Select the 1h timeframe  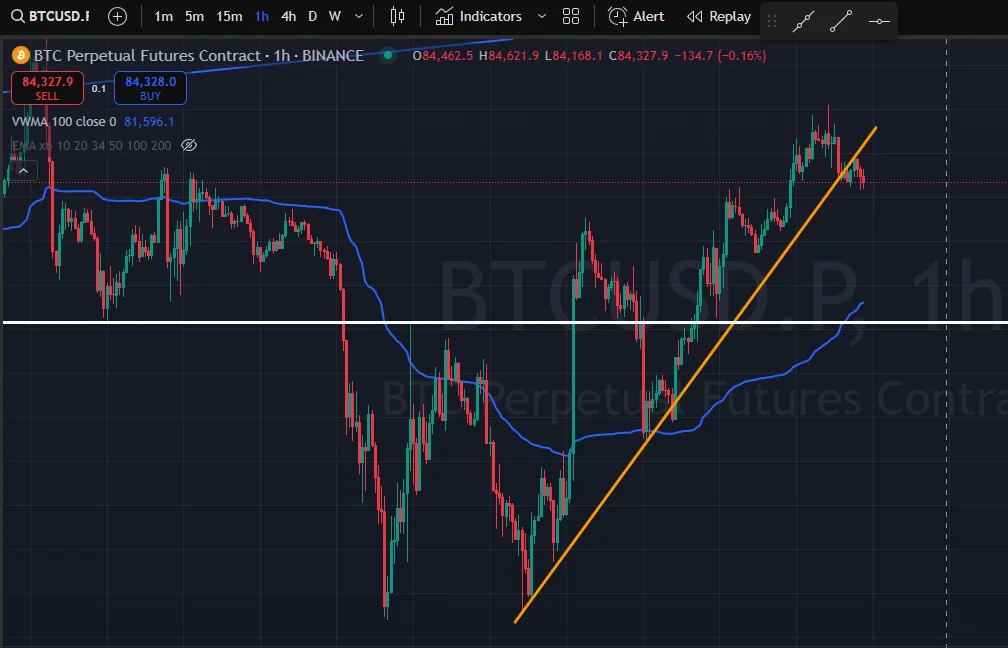[x=262, y=16]
